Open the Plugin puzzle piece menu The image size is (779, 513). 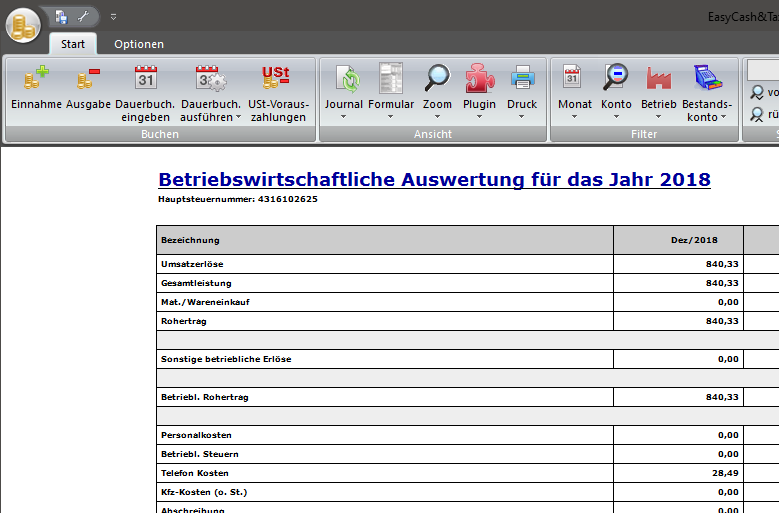479,78
